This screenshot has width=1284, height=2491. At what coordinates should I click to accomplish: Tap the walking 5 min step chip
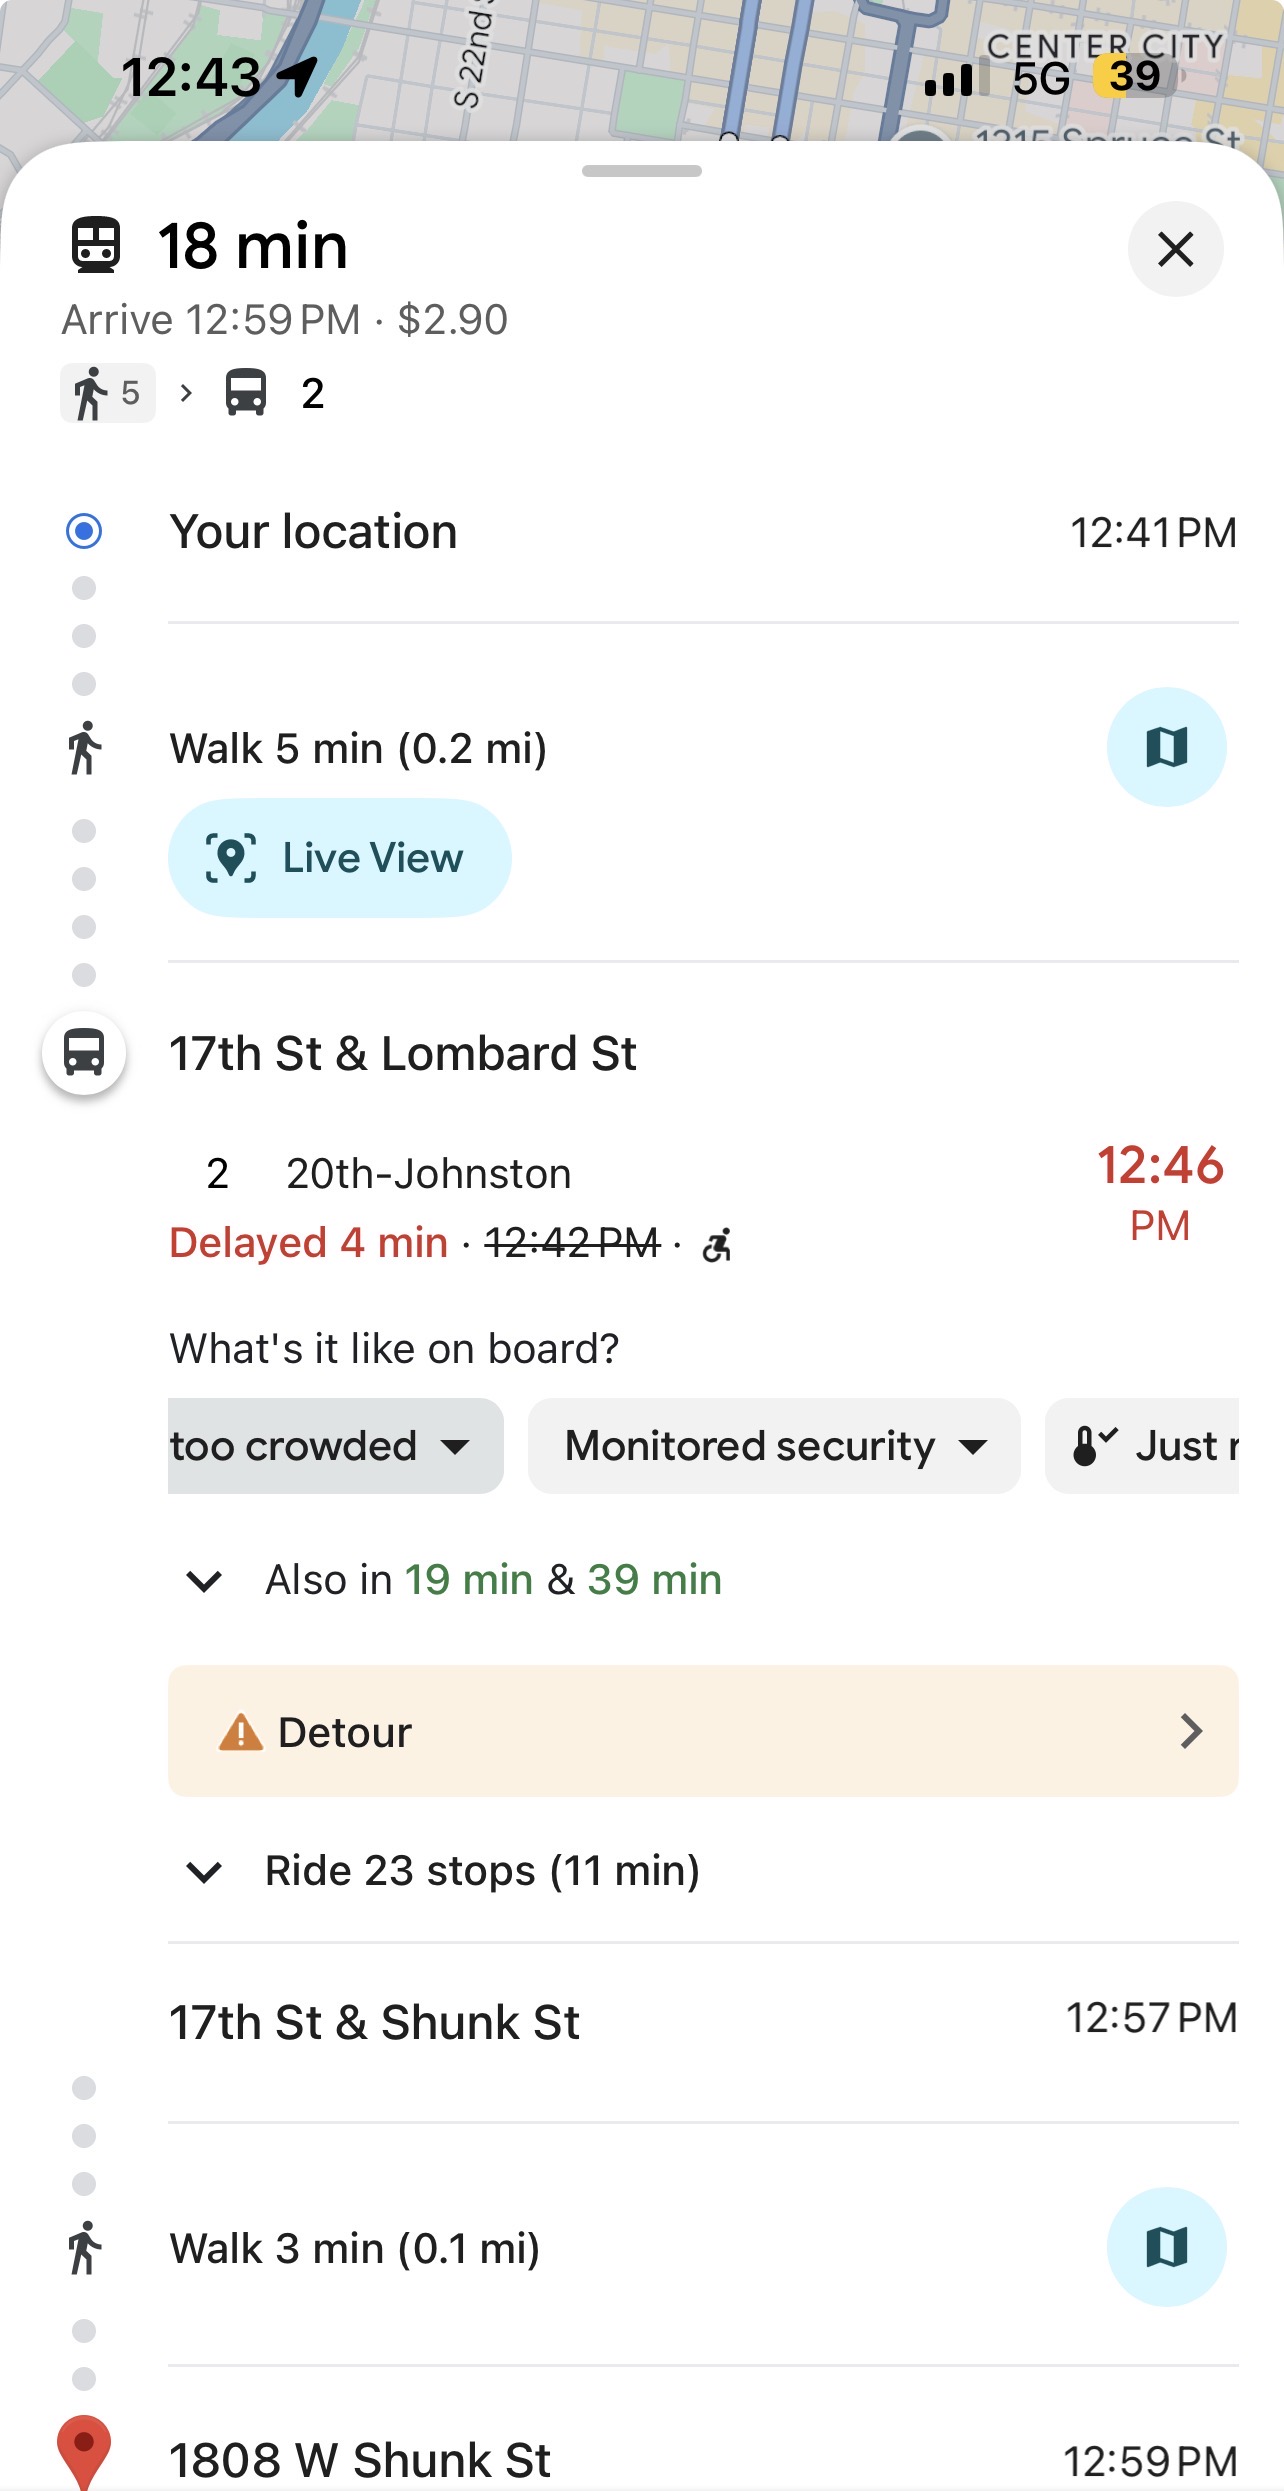click(107, 393)
